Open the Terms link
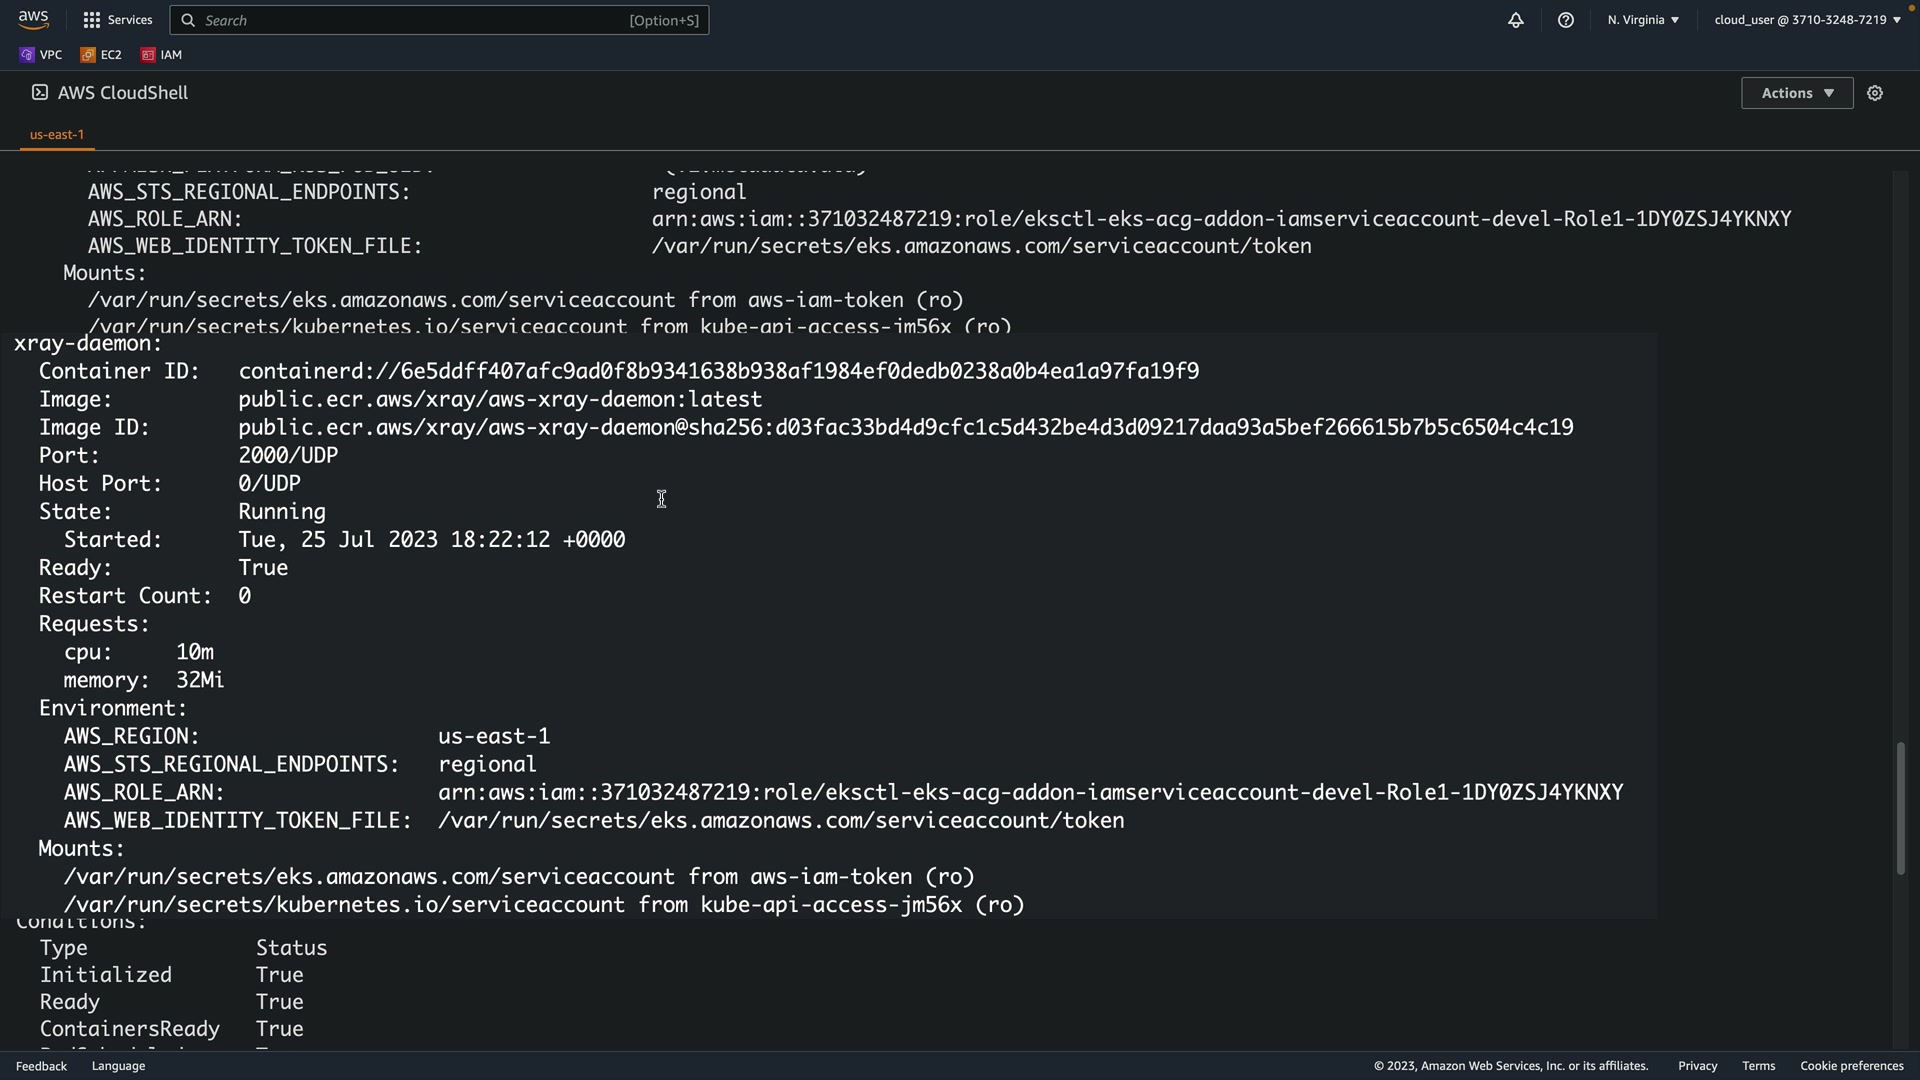This screenshot has width=1920, height=1080. [1758, 1066]
